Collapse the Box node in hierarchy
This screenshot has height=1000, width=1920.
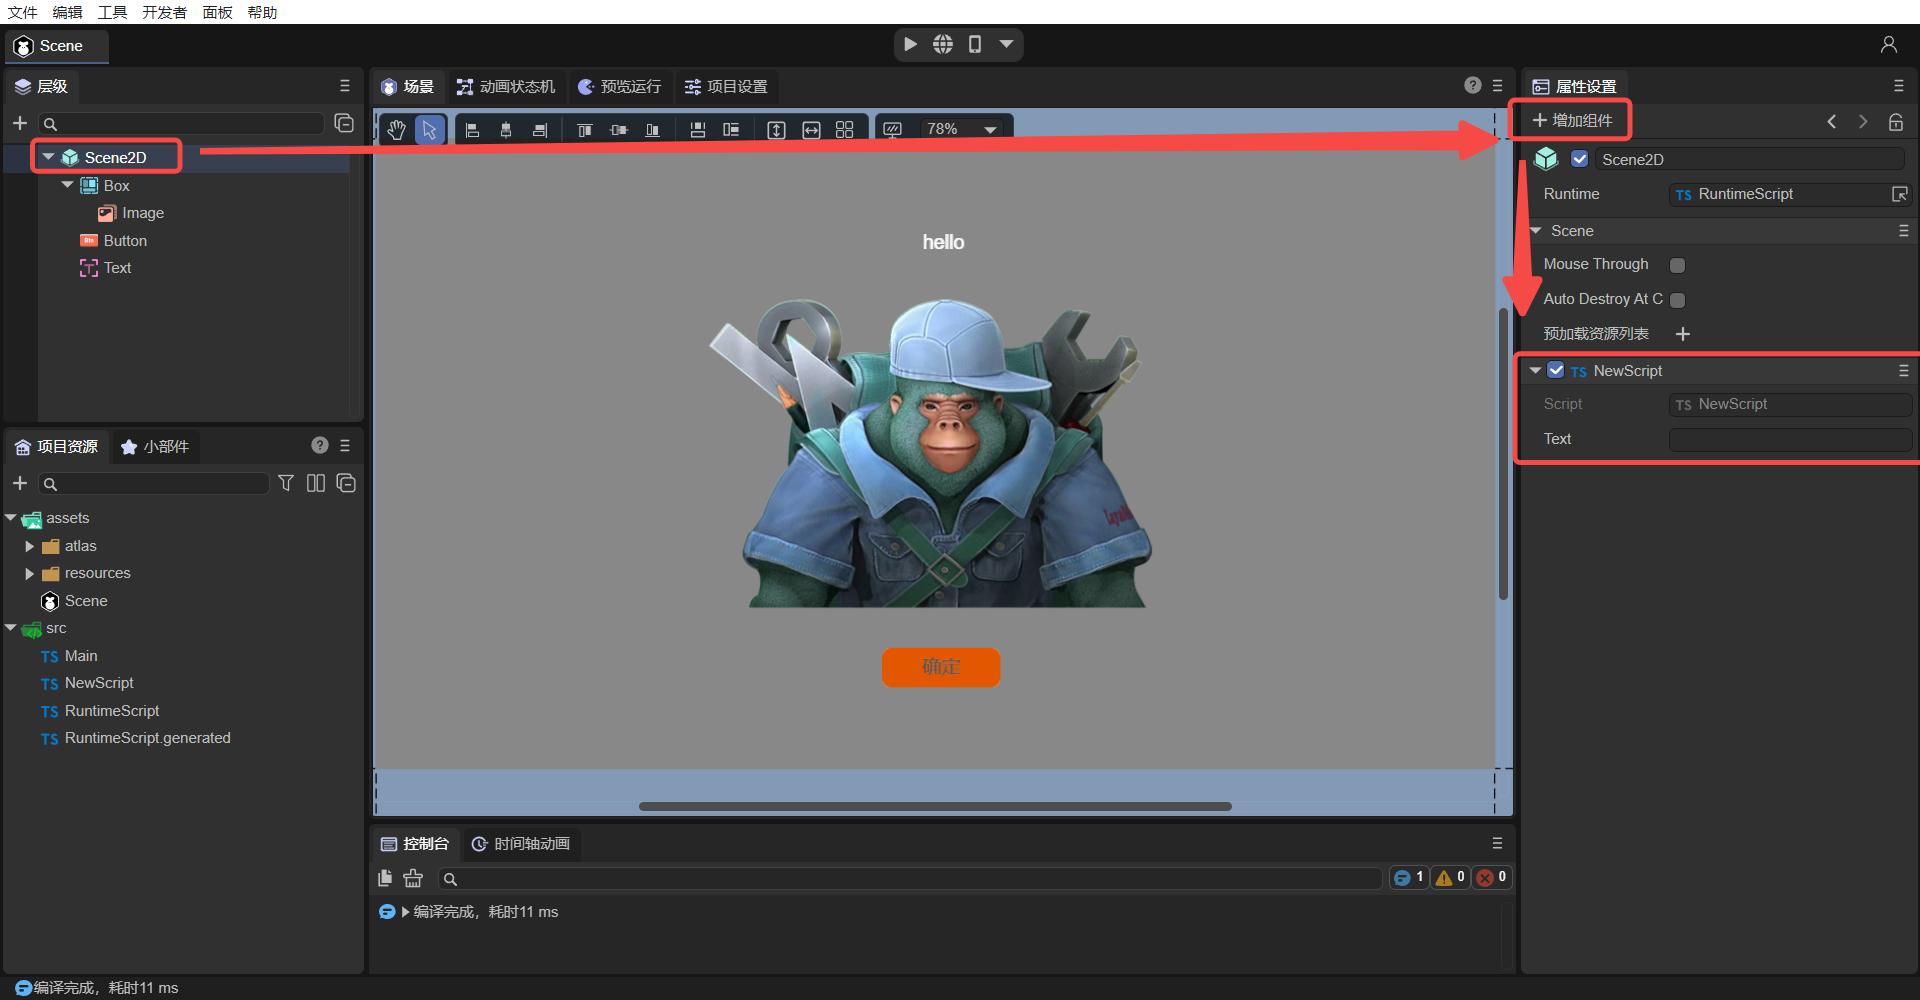tap(67, 185)
